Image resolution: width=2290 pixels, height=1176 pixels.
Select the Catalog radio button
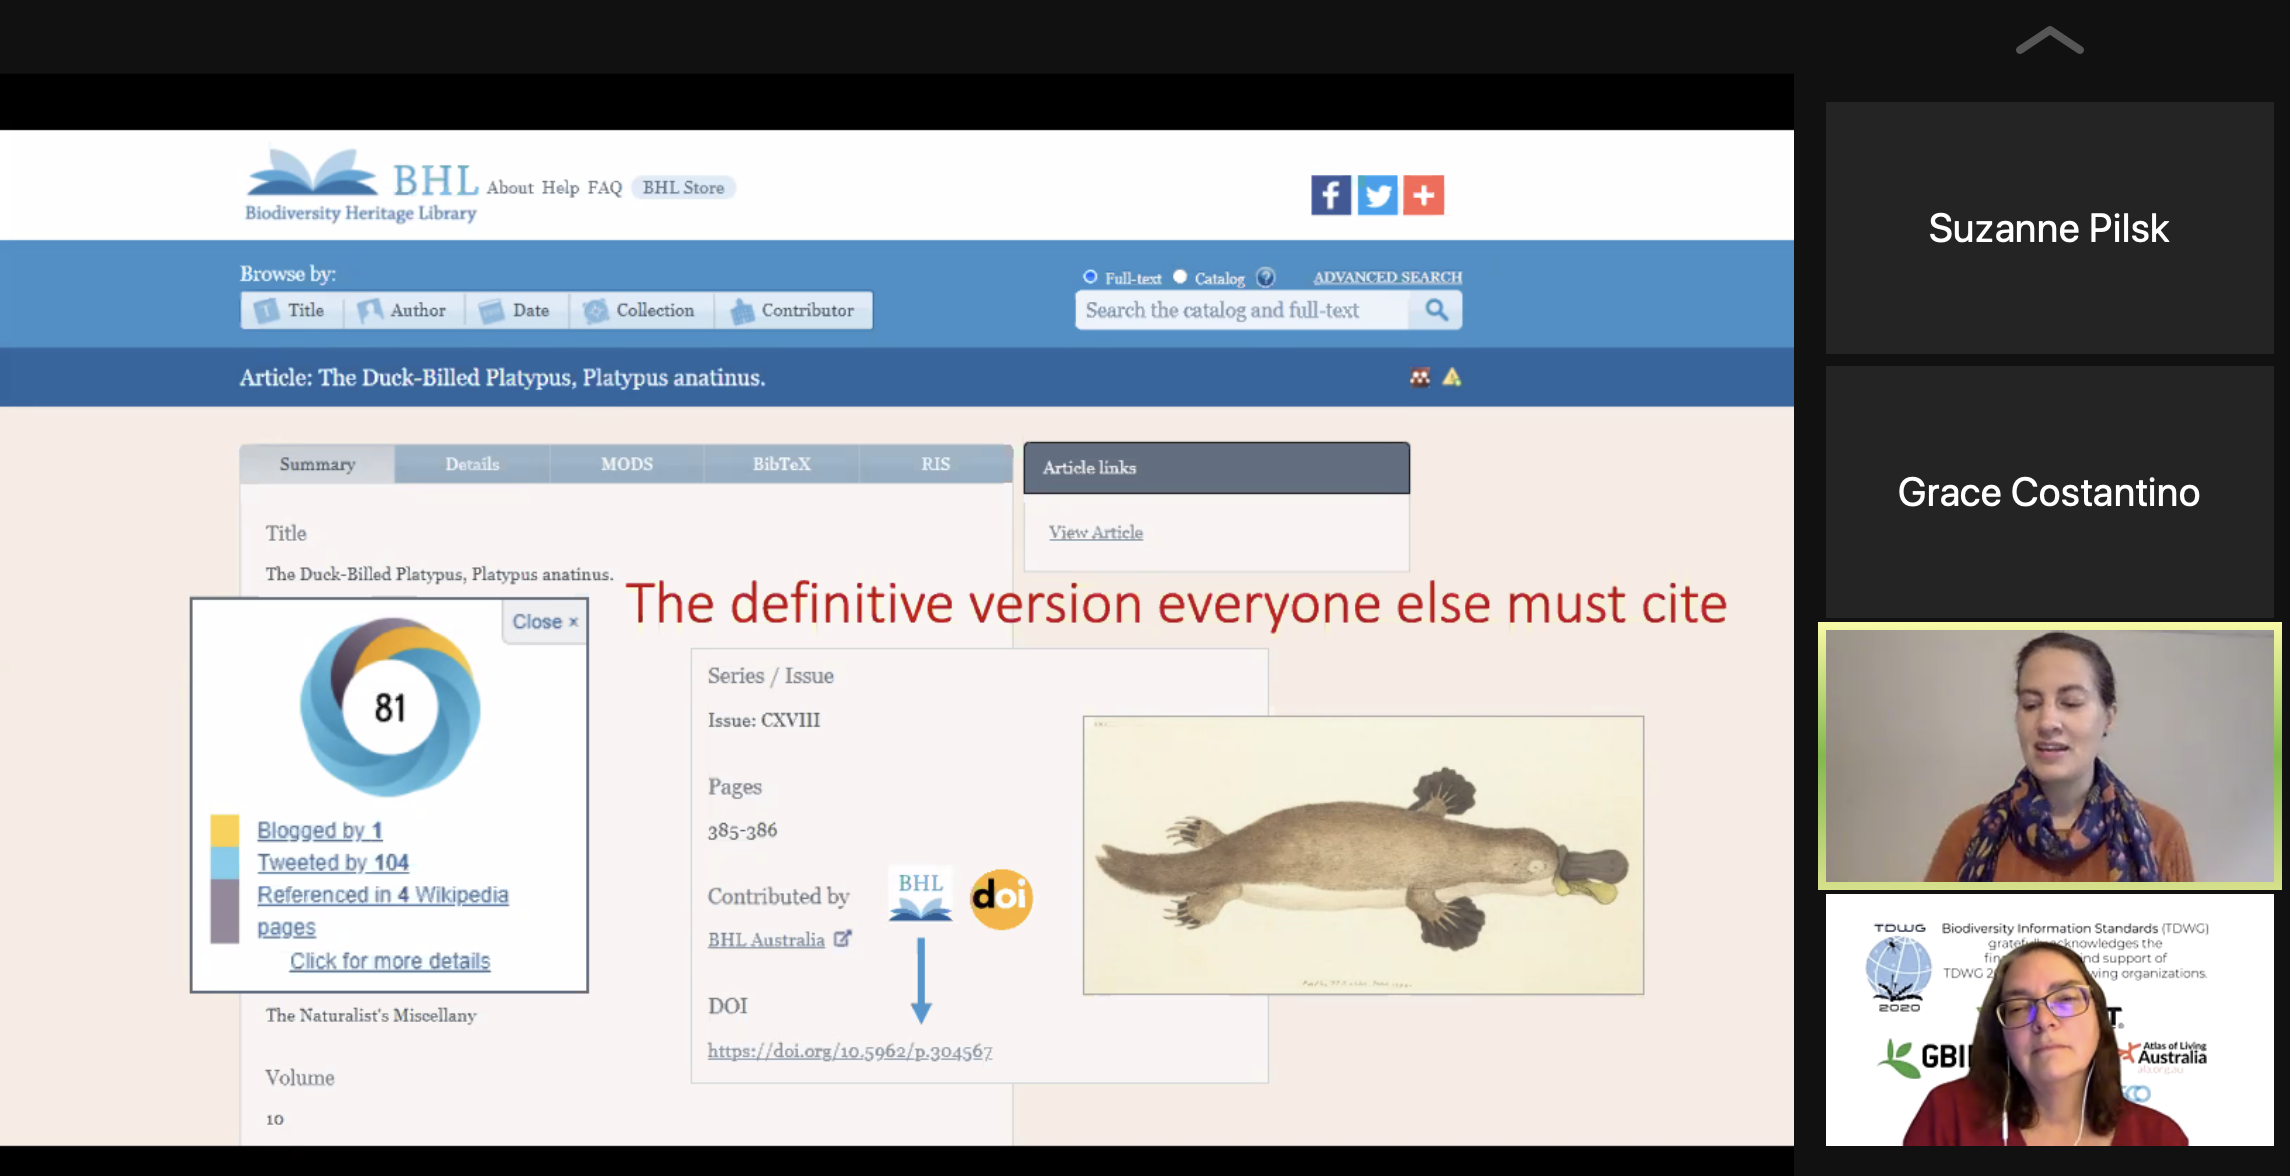point(1180,277)
